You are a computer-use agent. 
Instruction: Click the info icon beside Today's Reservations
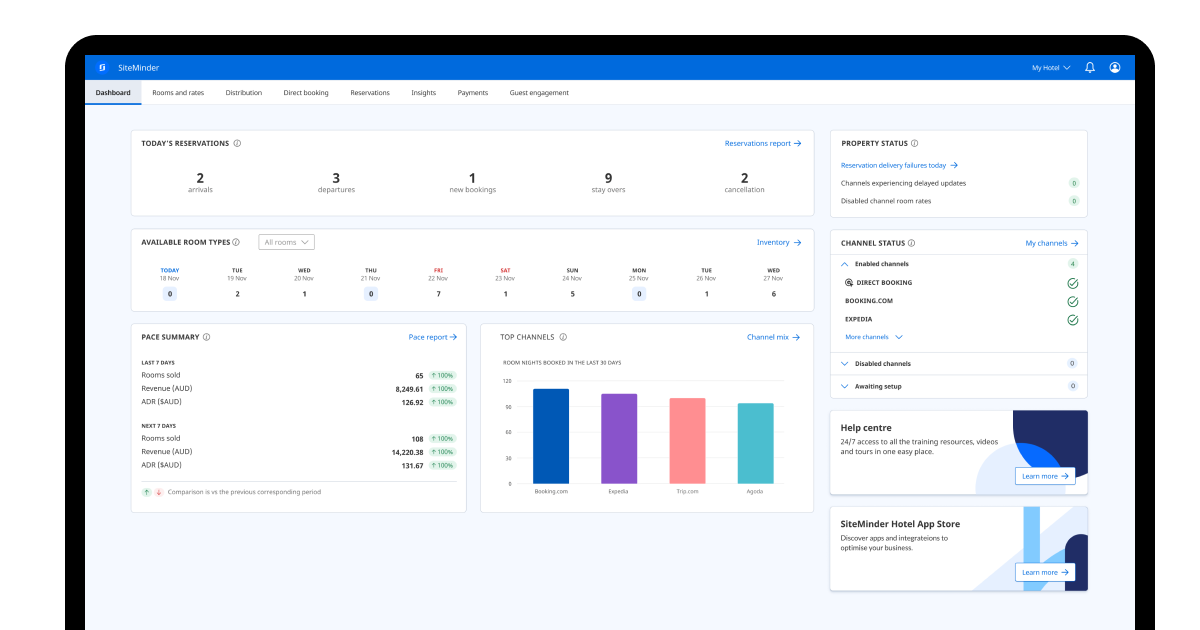point(237,143)
